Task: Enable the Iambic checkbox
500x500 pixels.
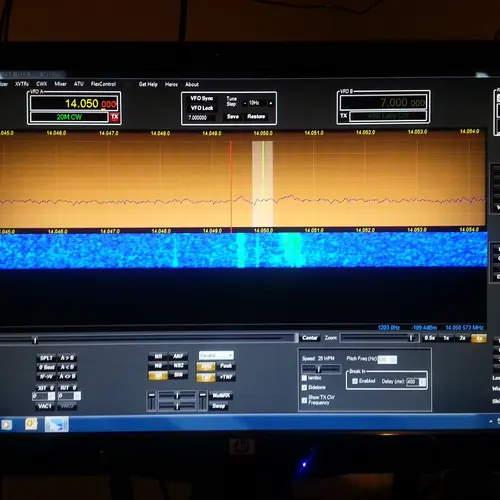Action: pyautogui.click(x=304, y=378)
